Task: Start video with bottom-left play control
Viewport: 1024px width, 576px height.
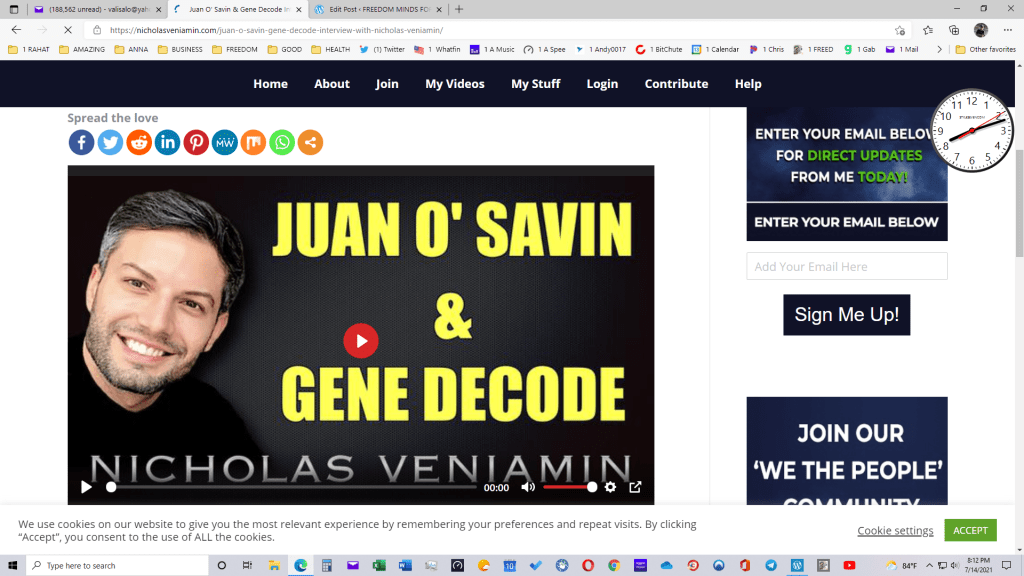Action: tap(86, 487)
